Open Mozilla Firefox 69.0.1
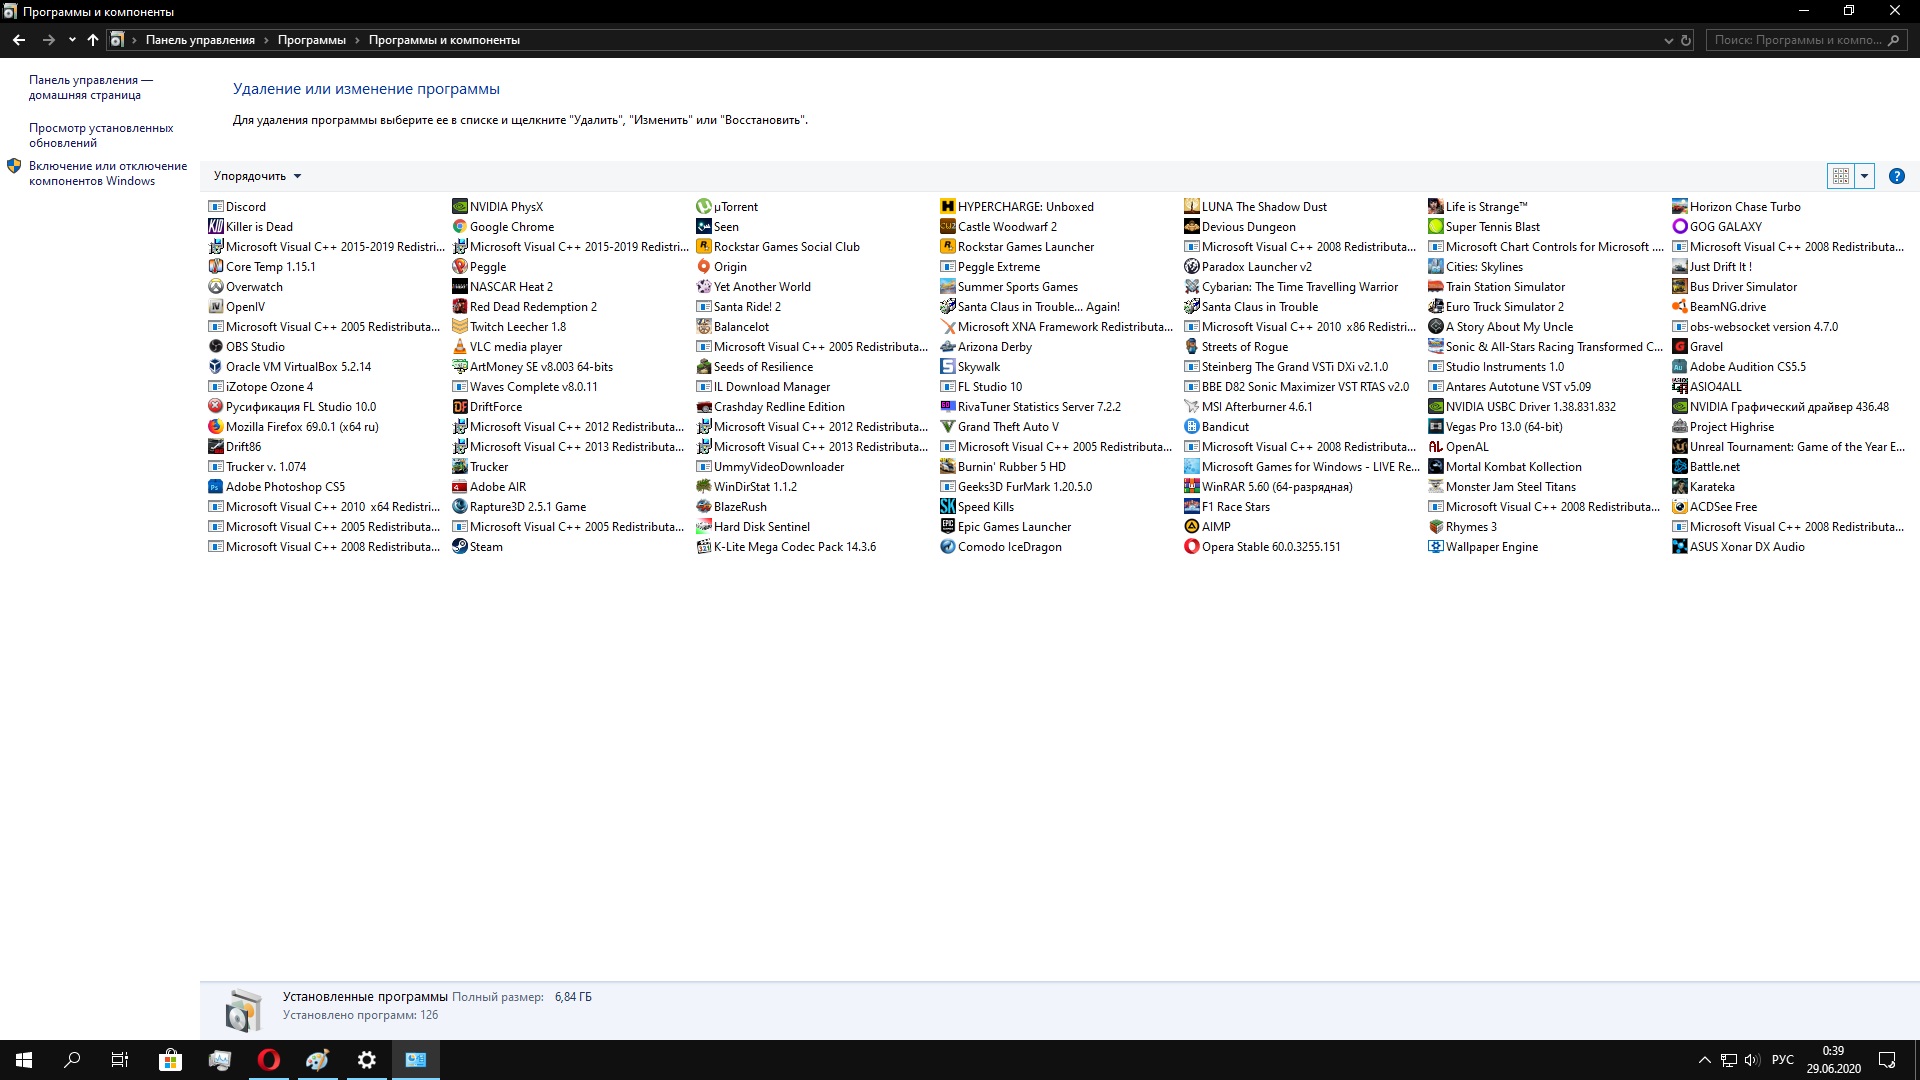The height and width of the screenshot is (1080, 1920). click(x=302, y=426)
